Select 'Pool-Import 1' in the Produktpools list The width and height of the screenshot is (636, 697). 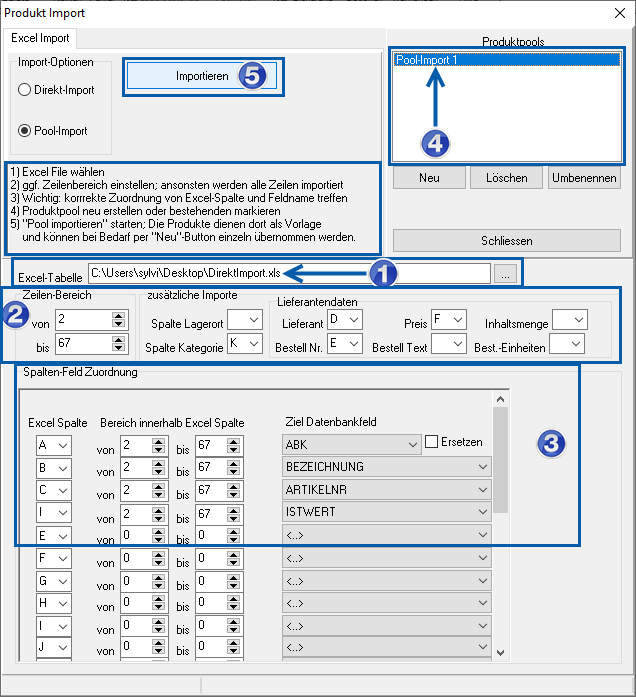[507, 60]
